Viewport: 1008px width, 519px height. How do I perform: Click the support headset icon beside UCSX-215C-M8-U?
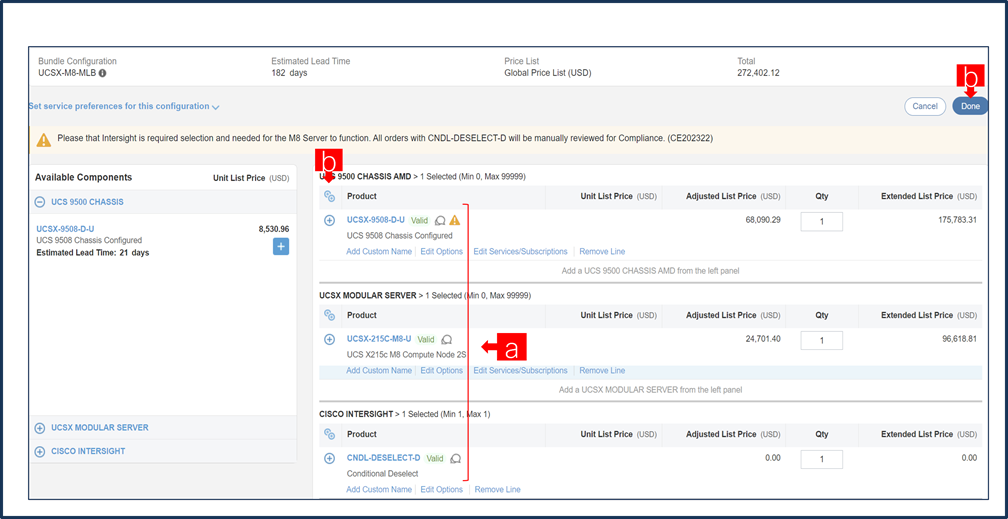tap(447, 339)
